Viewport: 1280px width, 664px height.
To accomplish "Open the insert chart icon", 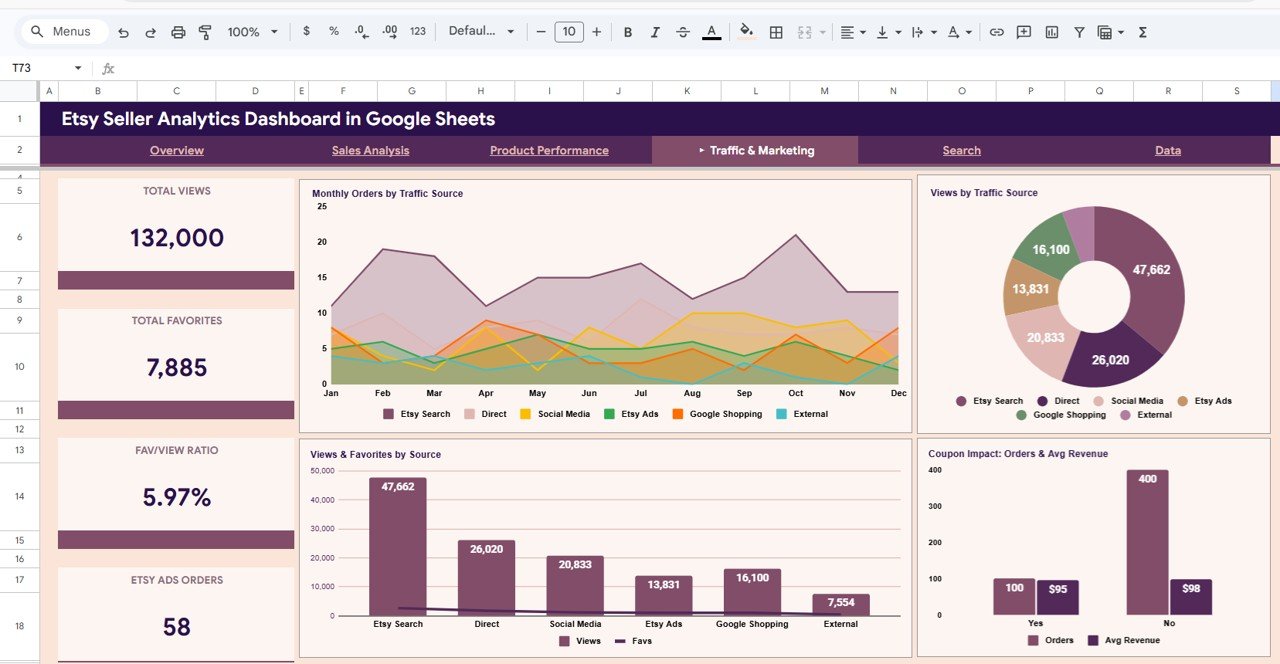I will tap(1051, 31).
